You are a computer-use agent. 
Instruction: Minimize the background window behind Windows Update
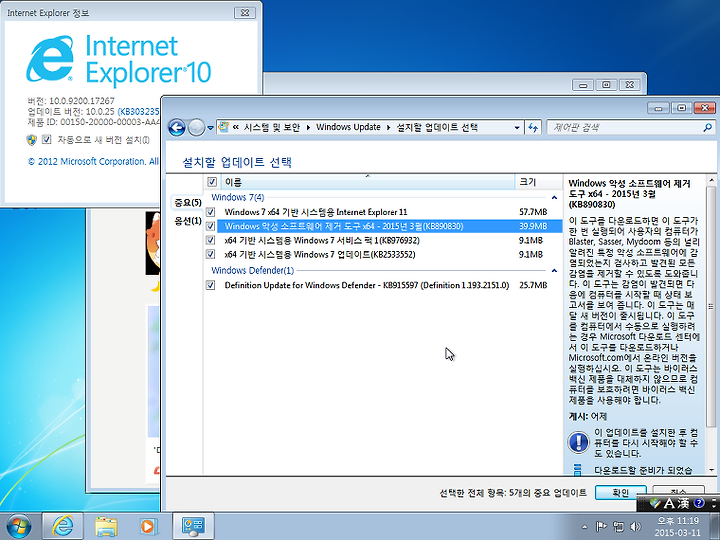point(583,84)
